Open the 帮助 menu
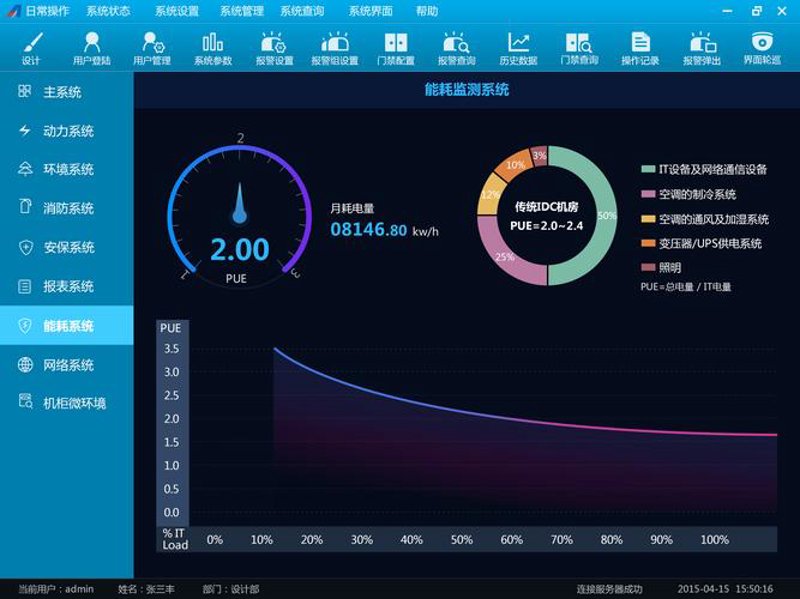 [427, 11]
